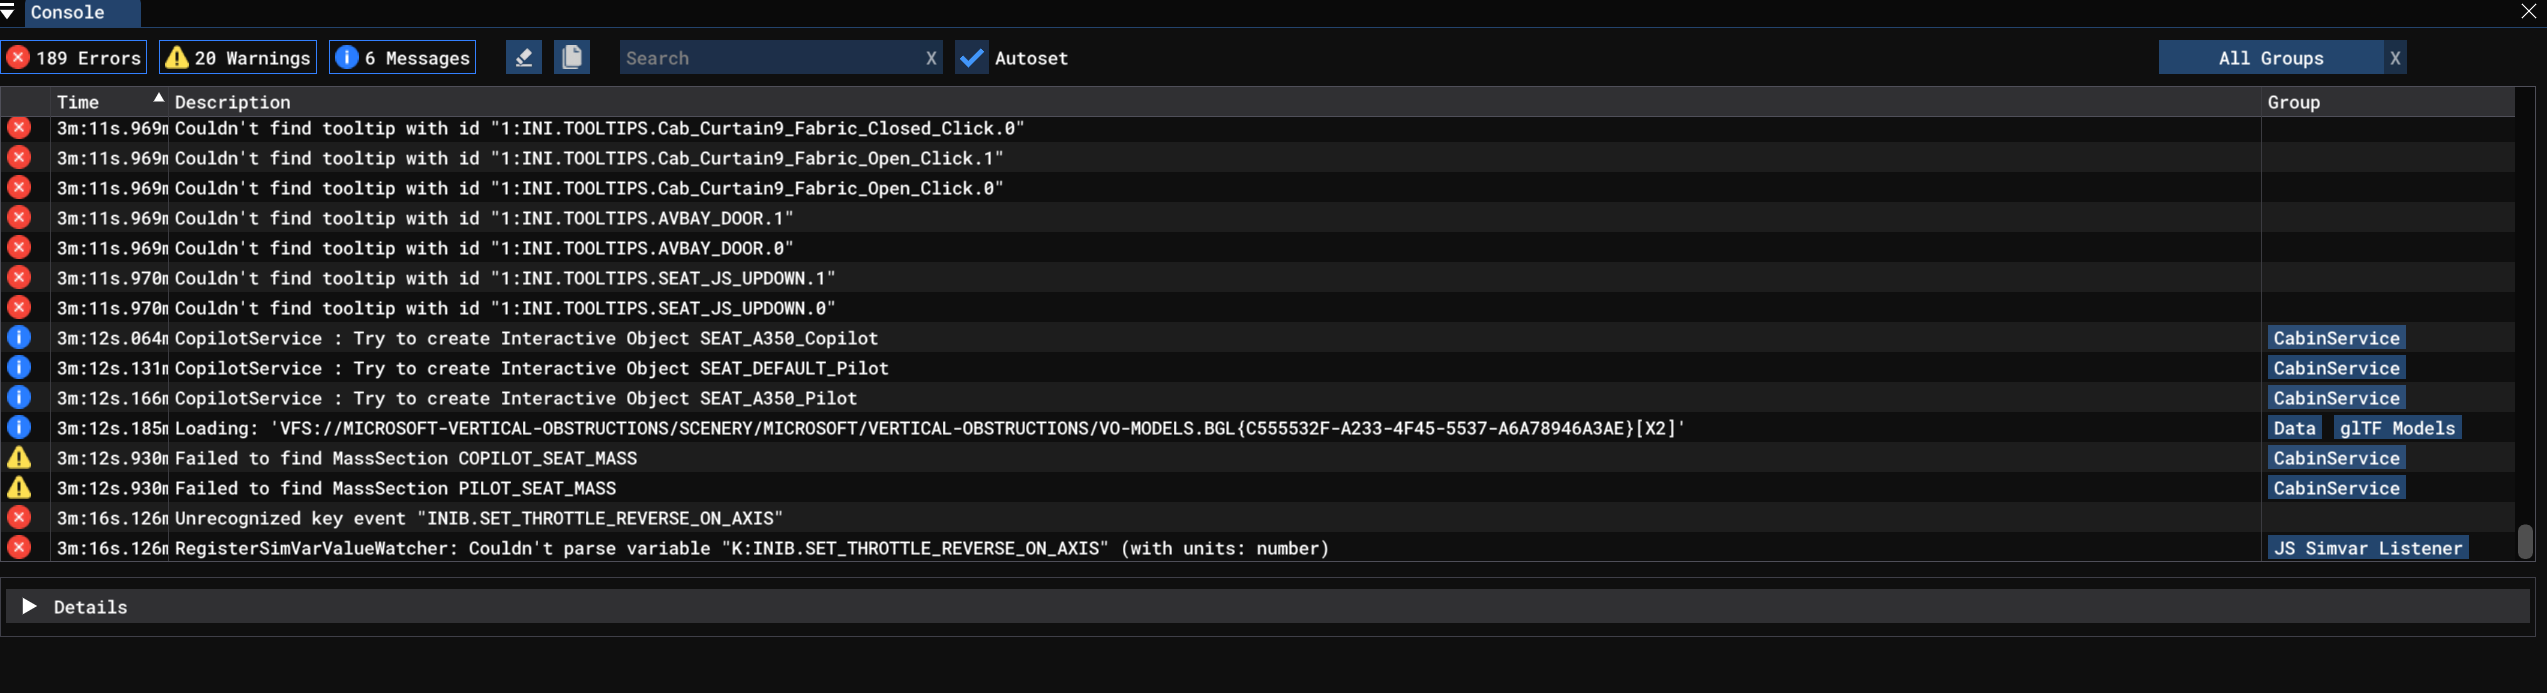Remove the All Groups filter with X

tap(2395, 58)
